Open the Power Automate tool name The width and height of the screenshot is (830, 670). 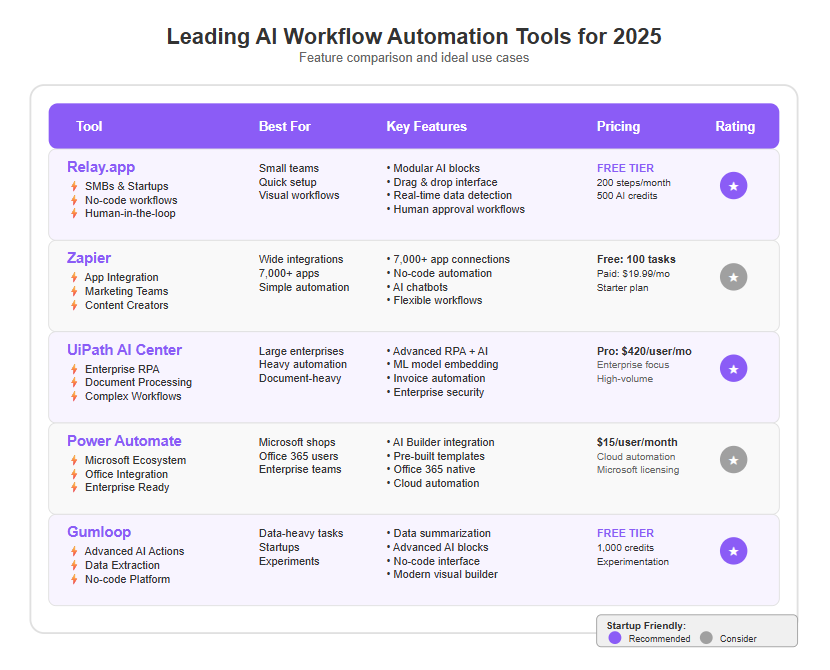(124, 441)
